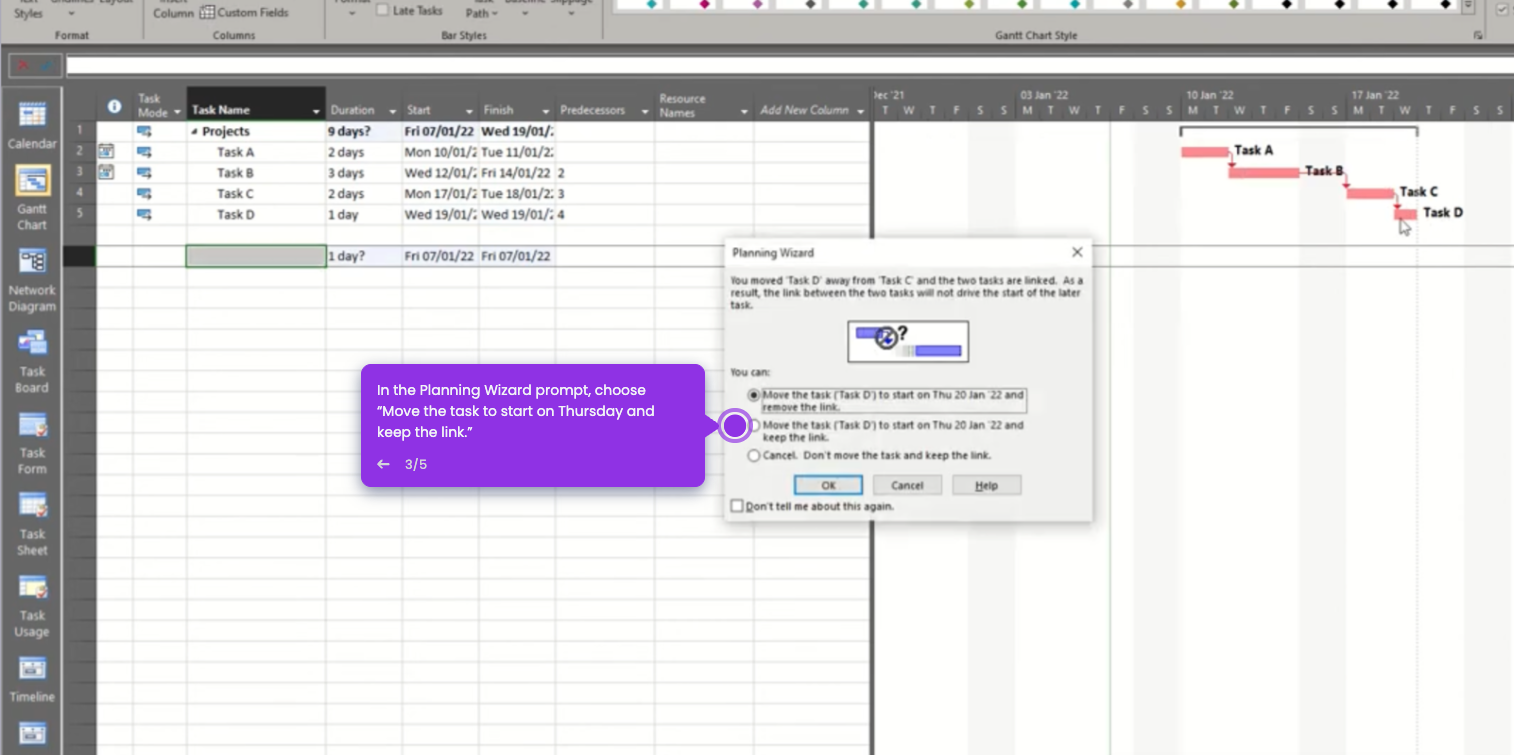Click the Custom Fields ribbon icon
The image size is (1514, 755).
pos(207,13)
